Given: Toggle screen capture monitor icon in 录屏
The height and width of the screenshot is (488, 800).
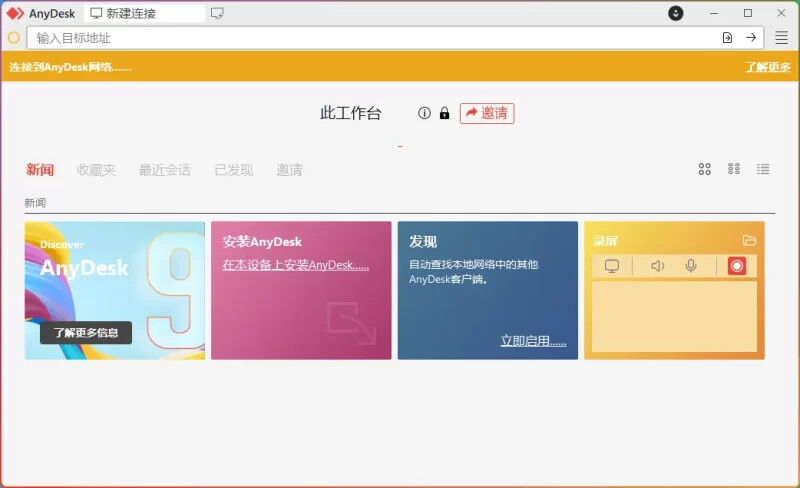Looking at the screenshot, I should point(612,266).
